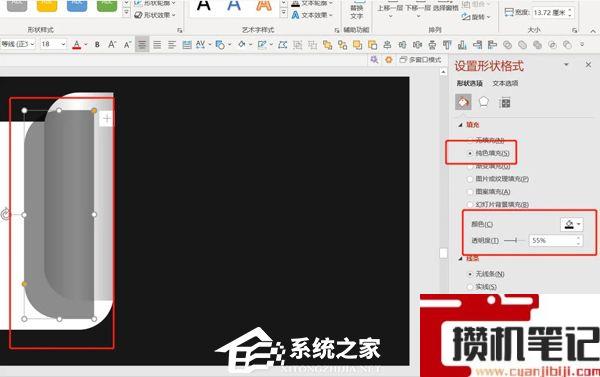Select Size & Properties icon
Viewport: 600px width, 377px height.
click(x=505, y=103)
